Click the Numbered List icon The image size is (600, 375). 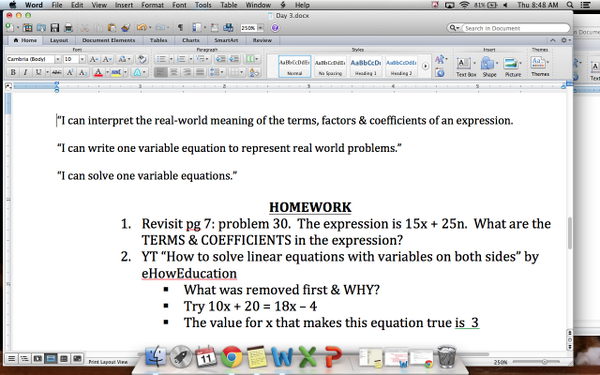coord(181,59)
